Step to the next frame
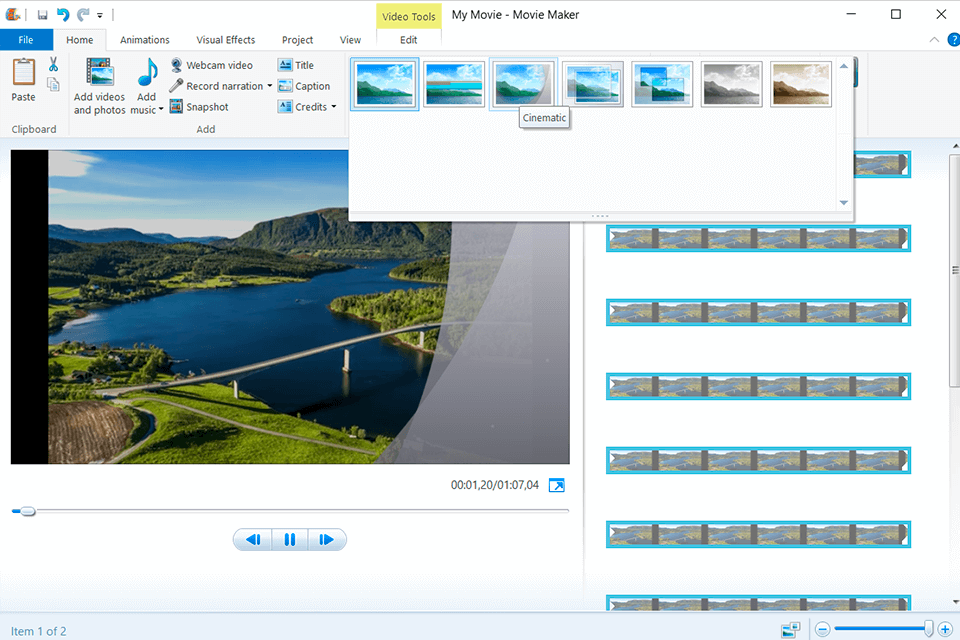 (326, 540)
